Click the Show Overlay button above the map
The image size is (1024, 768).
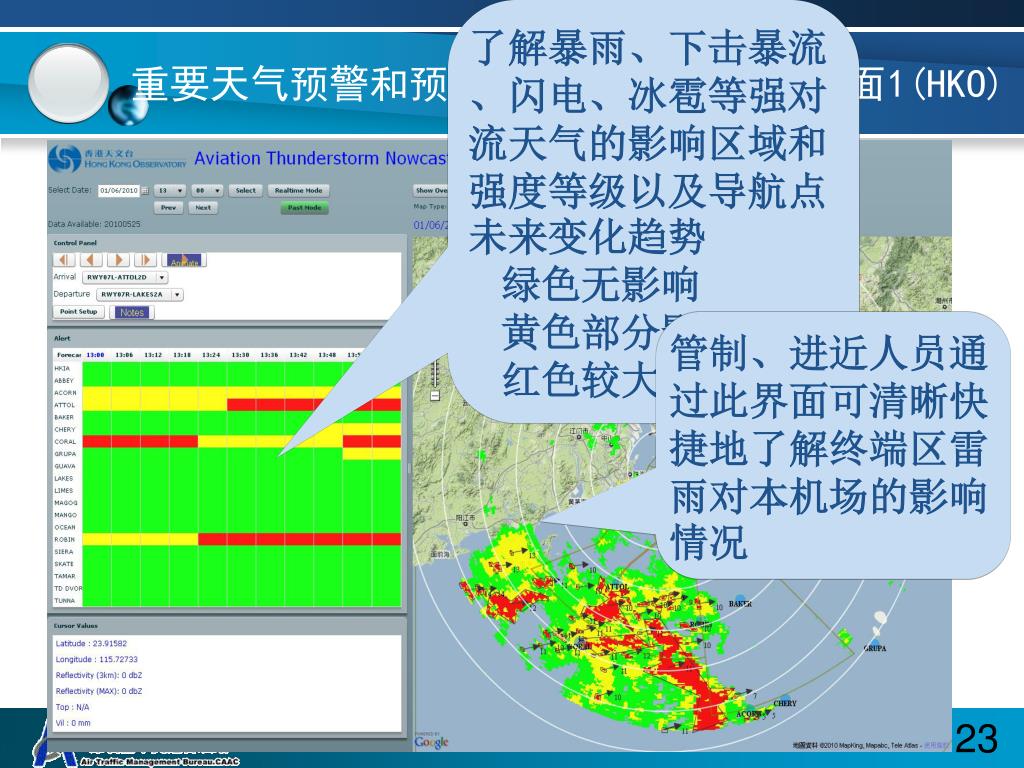click(431, 191)
